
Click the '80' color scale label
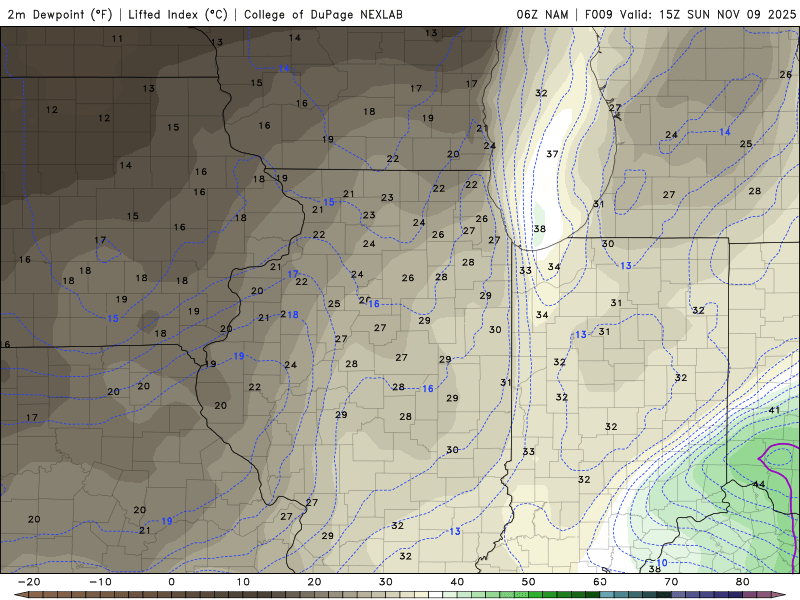pos(743,582)
